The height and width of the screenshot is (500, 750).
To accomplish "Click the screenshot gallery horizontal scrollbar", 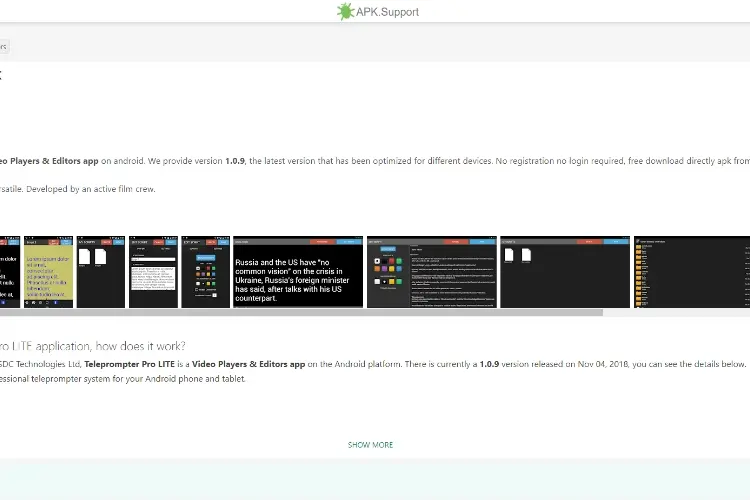I will (301, 313).
